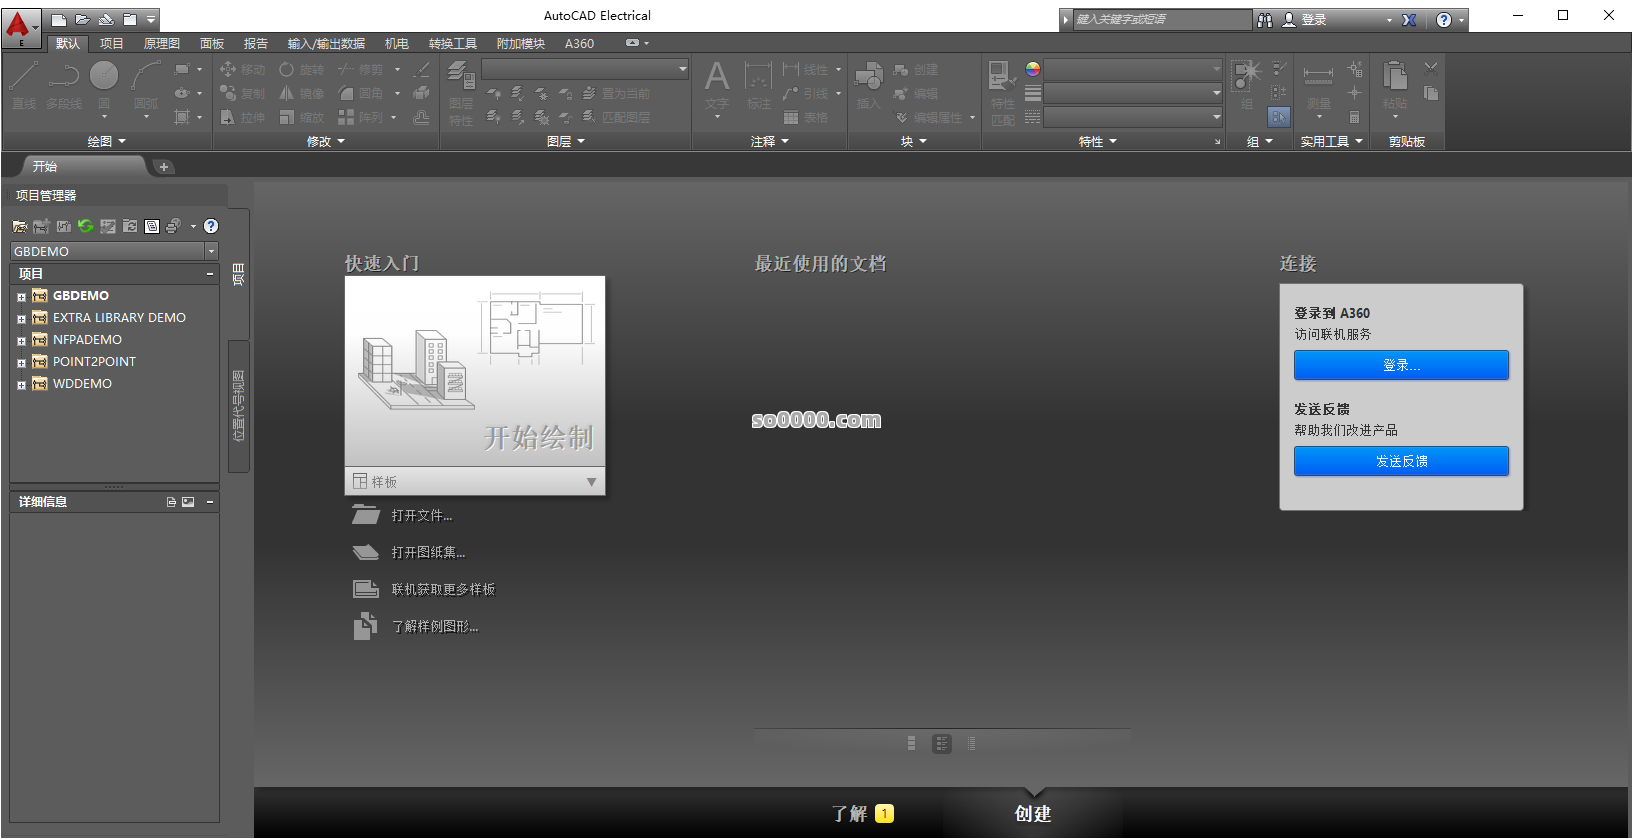Click the 发送反馈 button
This screenshot has height=839, width=1633.
coord(1401,461)
